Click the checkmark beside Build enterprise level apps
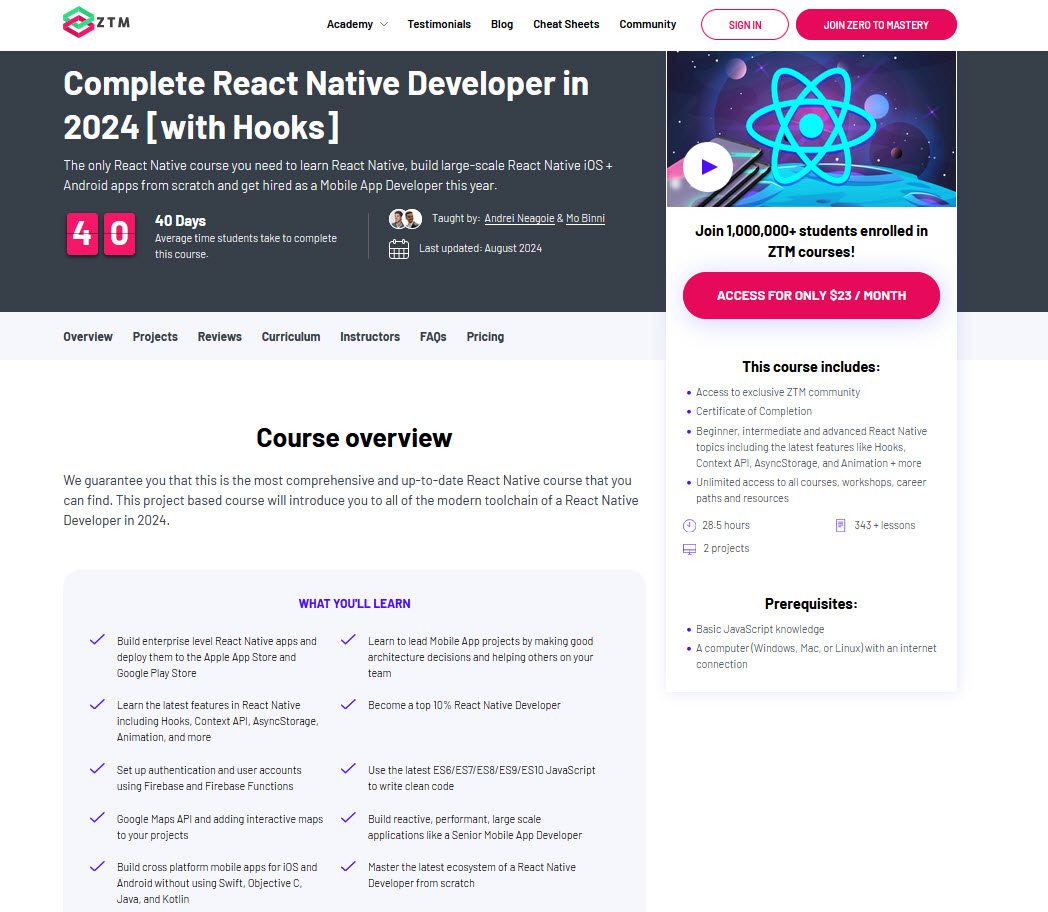1048x912 pixels. 98,639
